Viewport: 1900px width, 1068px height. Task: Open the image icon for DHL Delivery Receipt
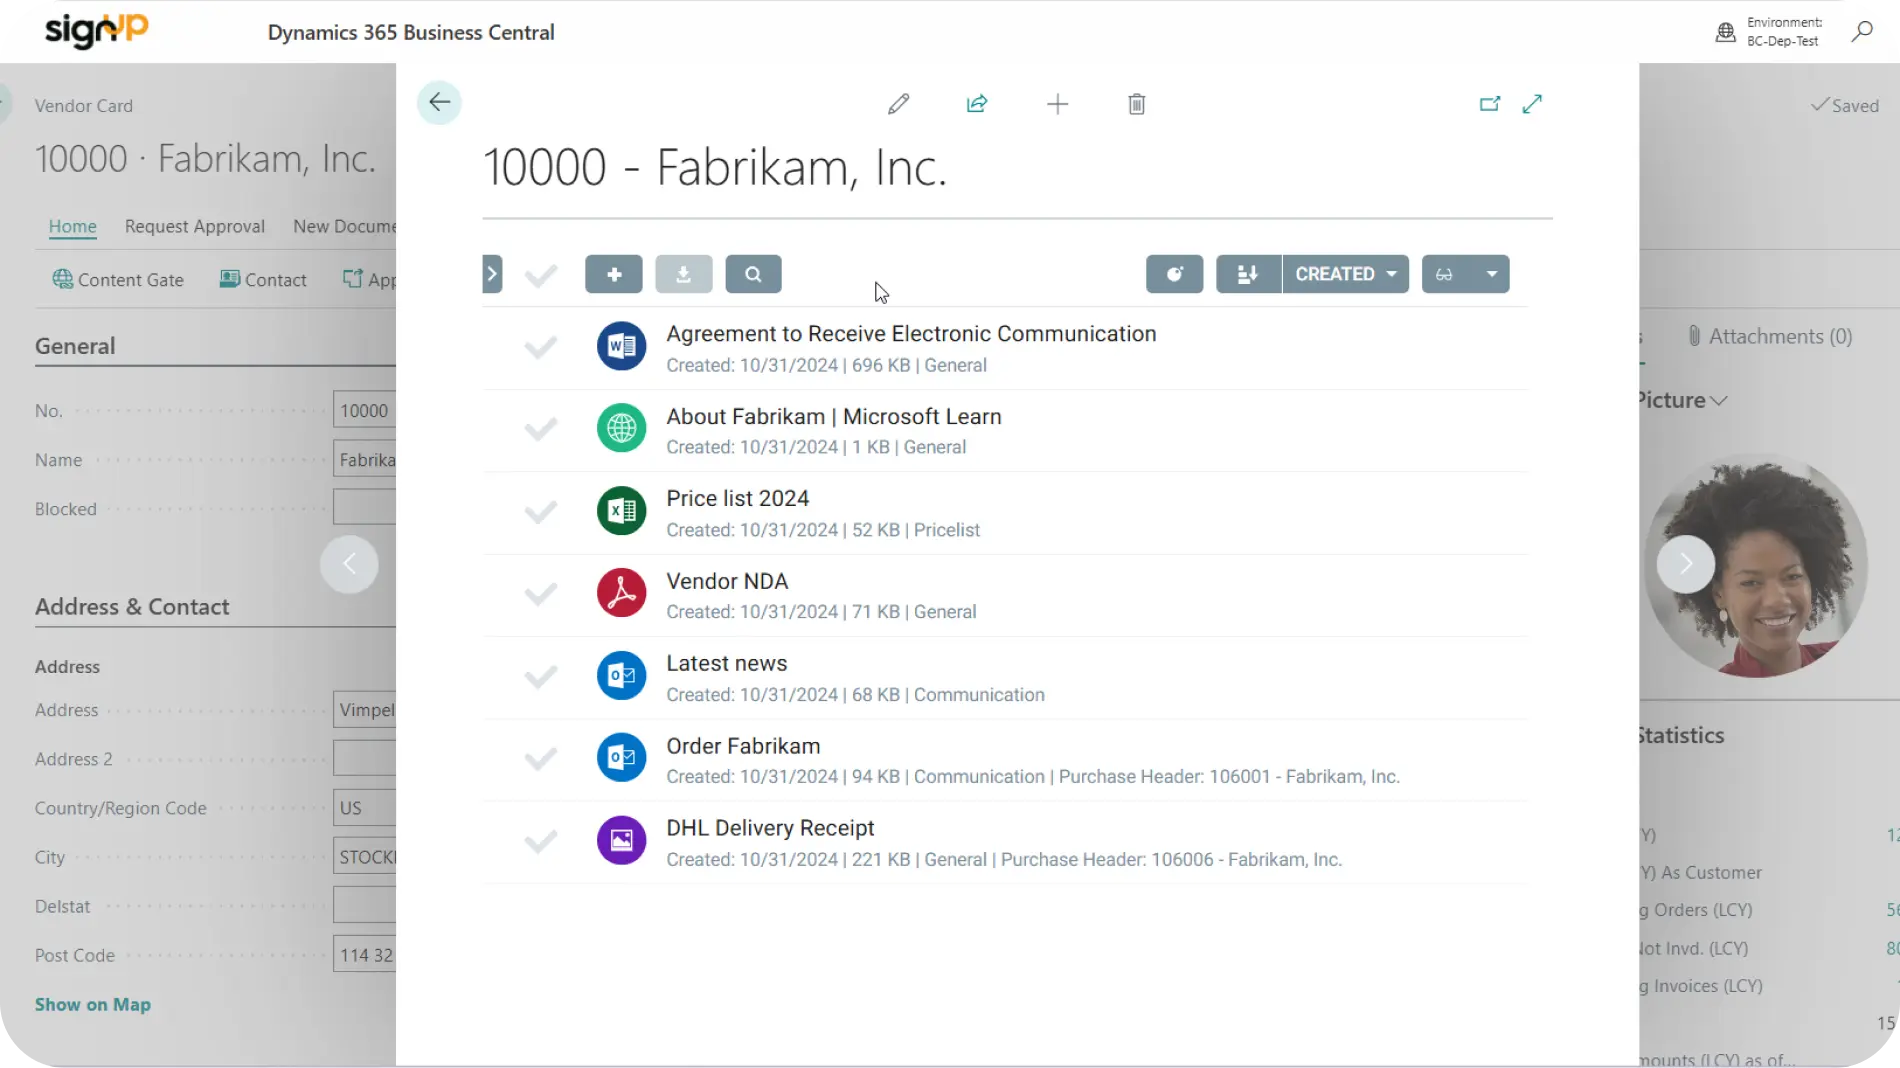pyautogui.click(x=621, y=840)
